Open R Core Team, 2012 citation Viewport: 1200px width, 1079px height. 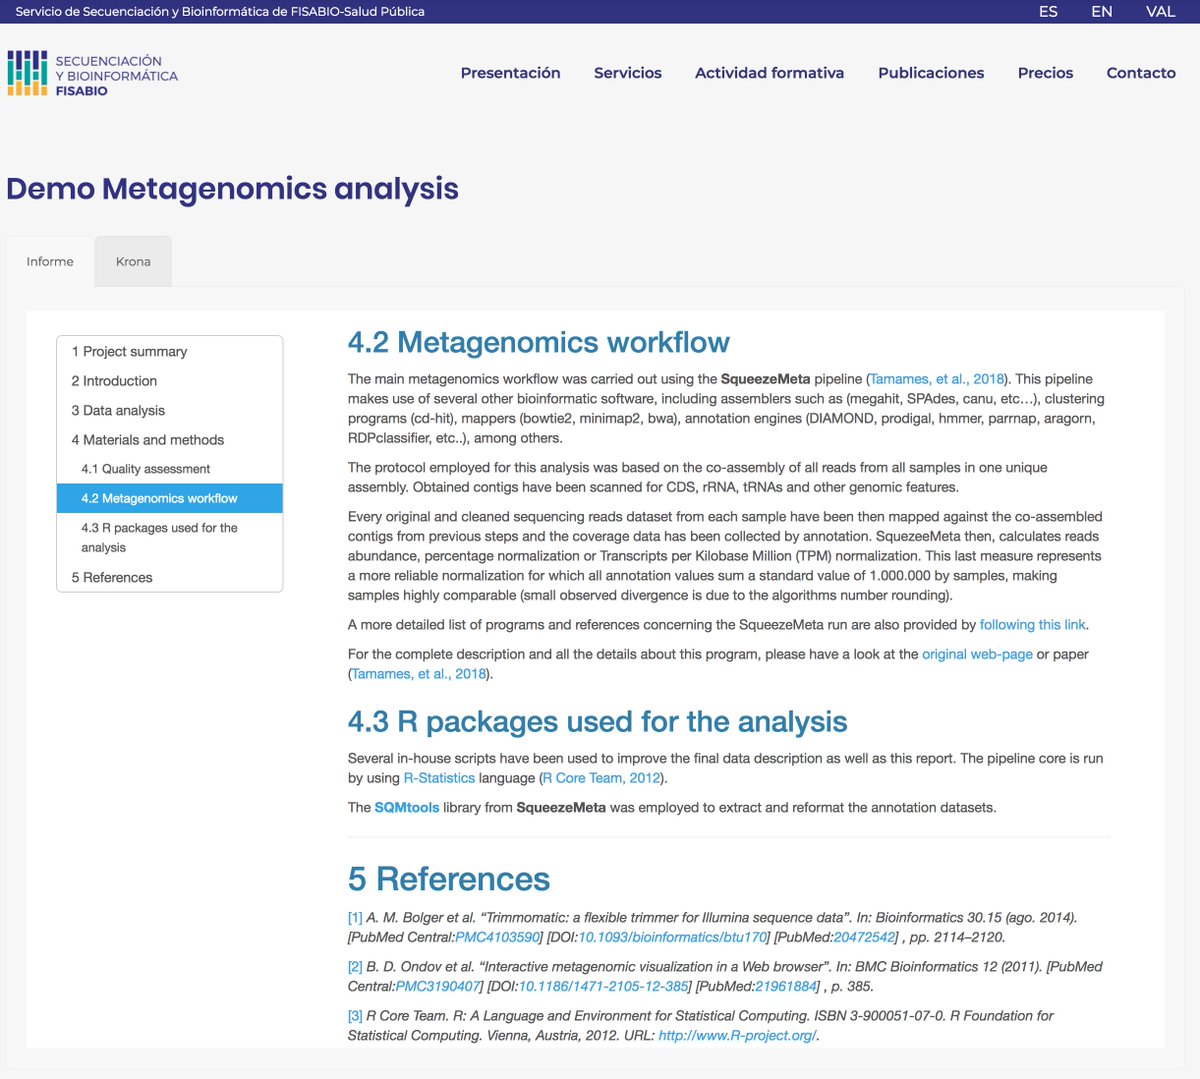click(601, 778)
